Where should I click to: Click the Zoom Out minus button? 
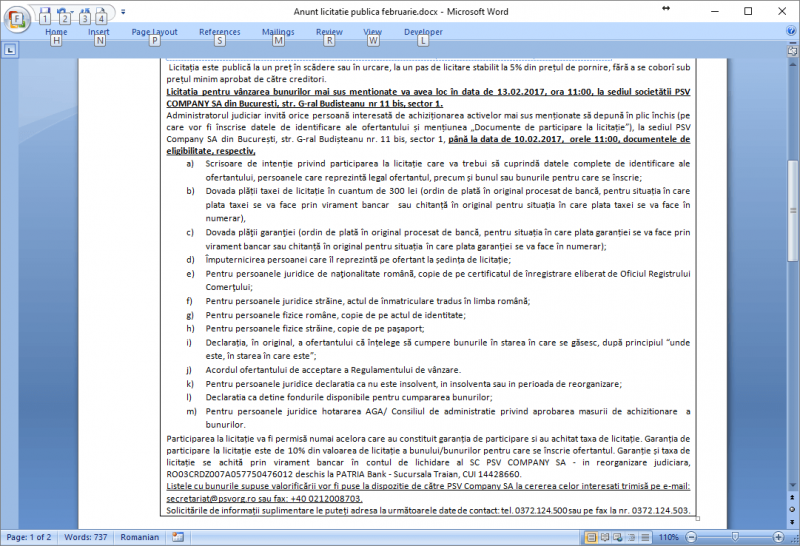pyautogui.click(x=691, y=537)
